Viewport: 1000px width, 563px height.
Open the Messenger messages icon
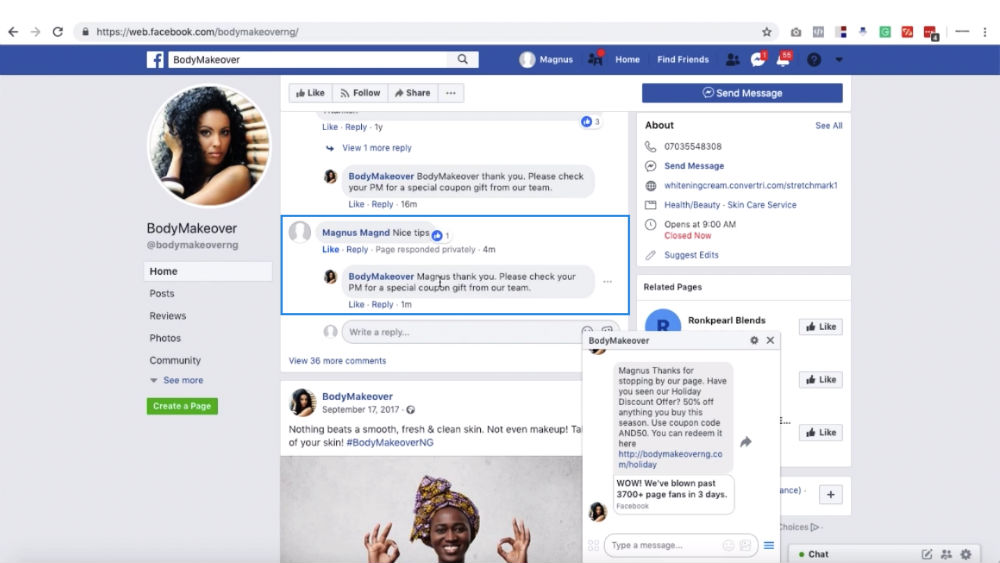click(758, 59)
